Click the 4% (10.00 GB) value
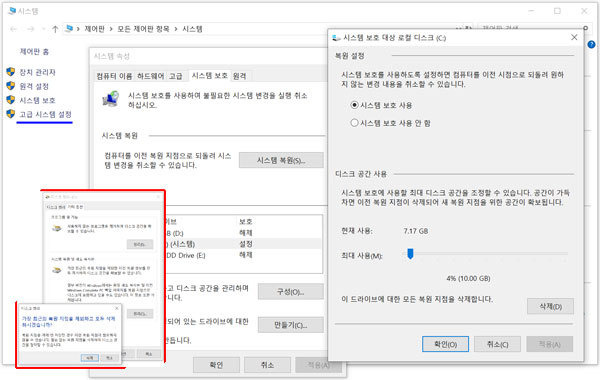600x380 pixels. (x=468, y=278)
